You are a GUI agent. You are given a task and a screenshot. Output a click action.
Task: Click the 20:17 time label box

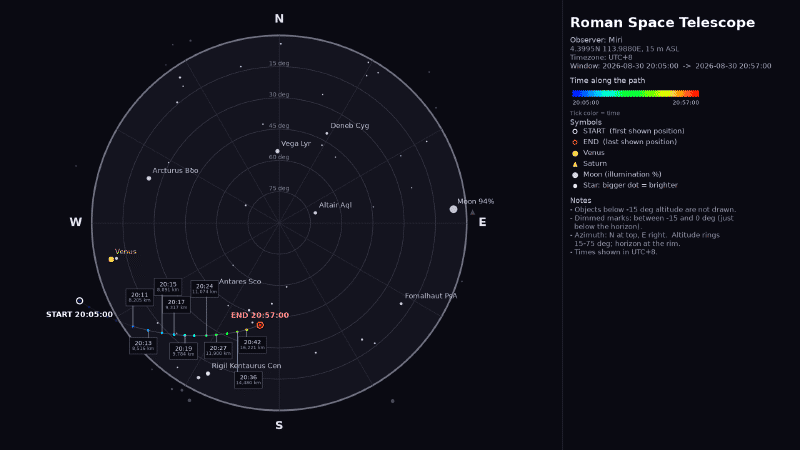pos(176,305)
